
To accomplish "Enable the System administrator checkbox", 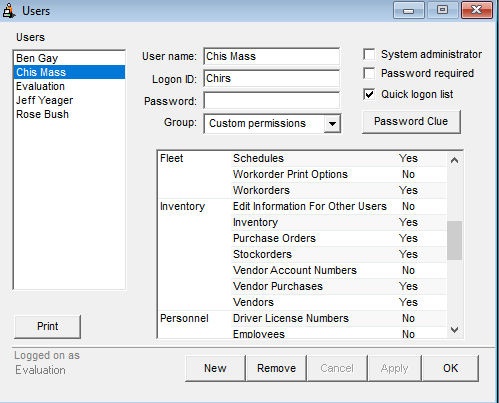I will click(369, 54).
